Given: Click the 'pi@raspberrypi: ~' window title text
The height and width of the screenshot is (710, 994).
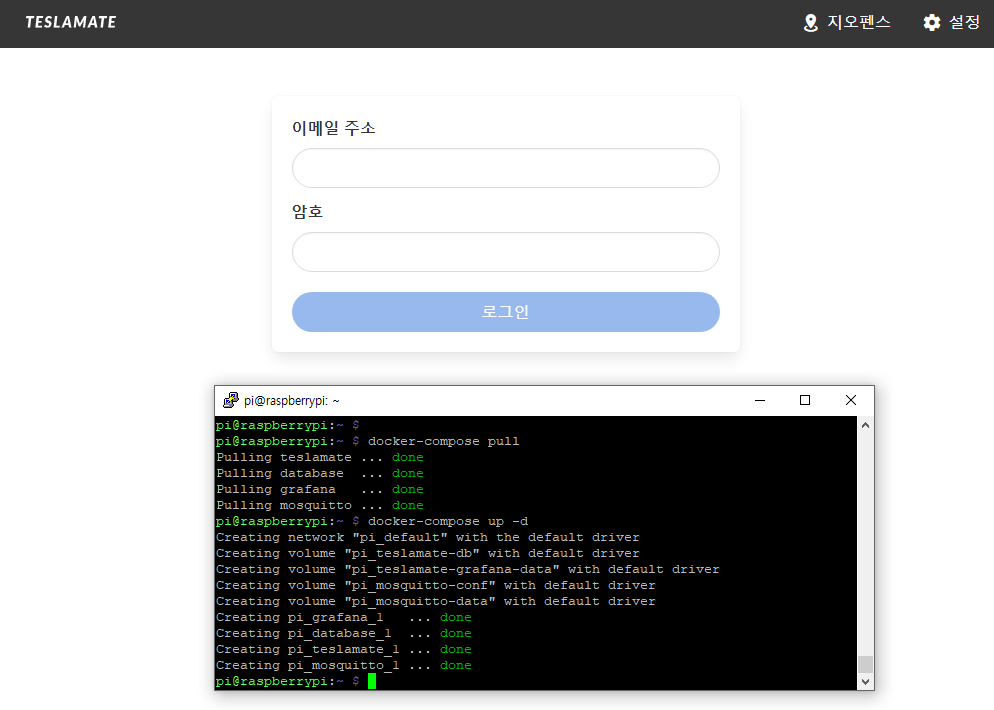Looking at the screenshot, I should click(x=292, y=401).
